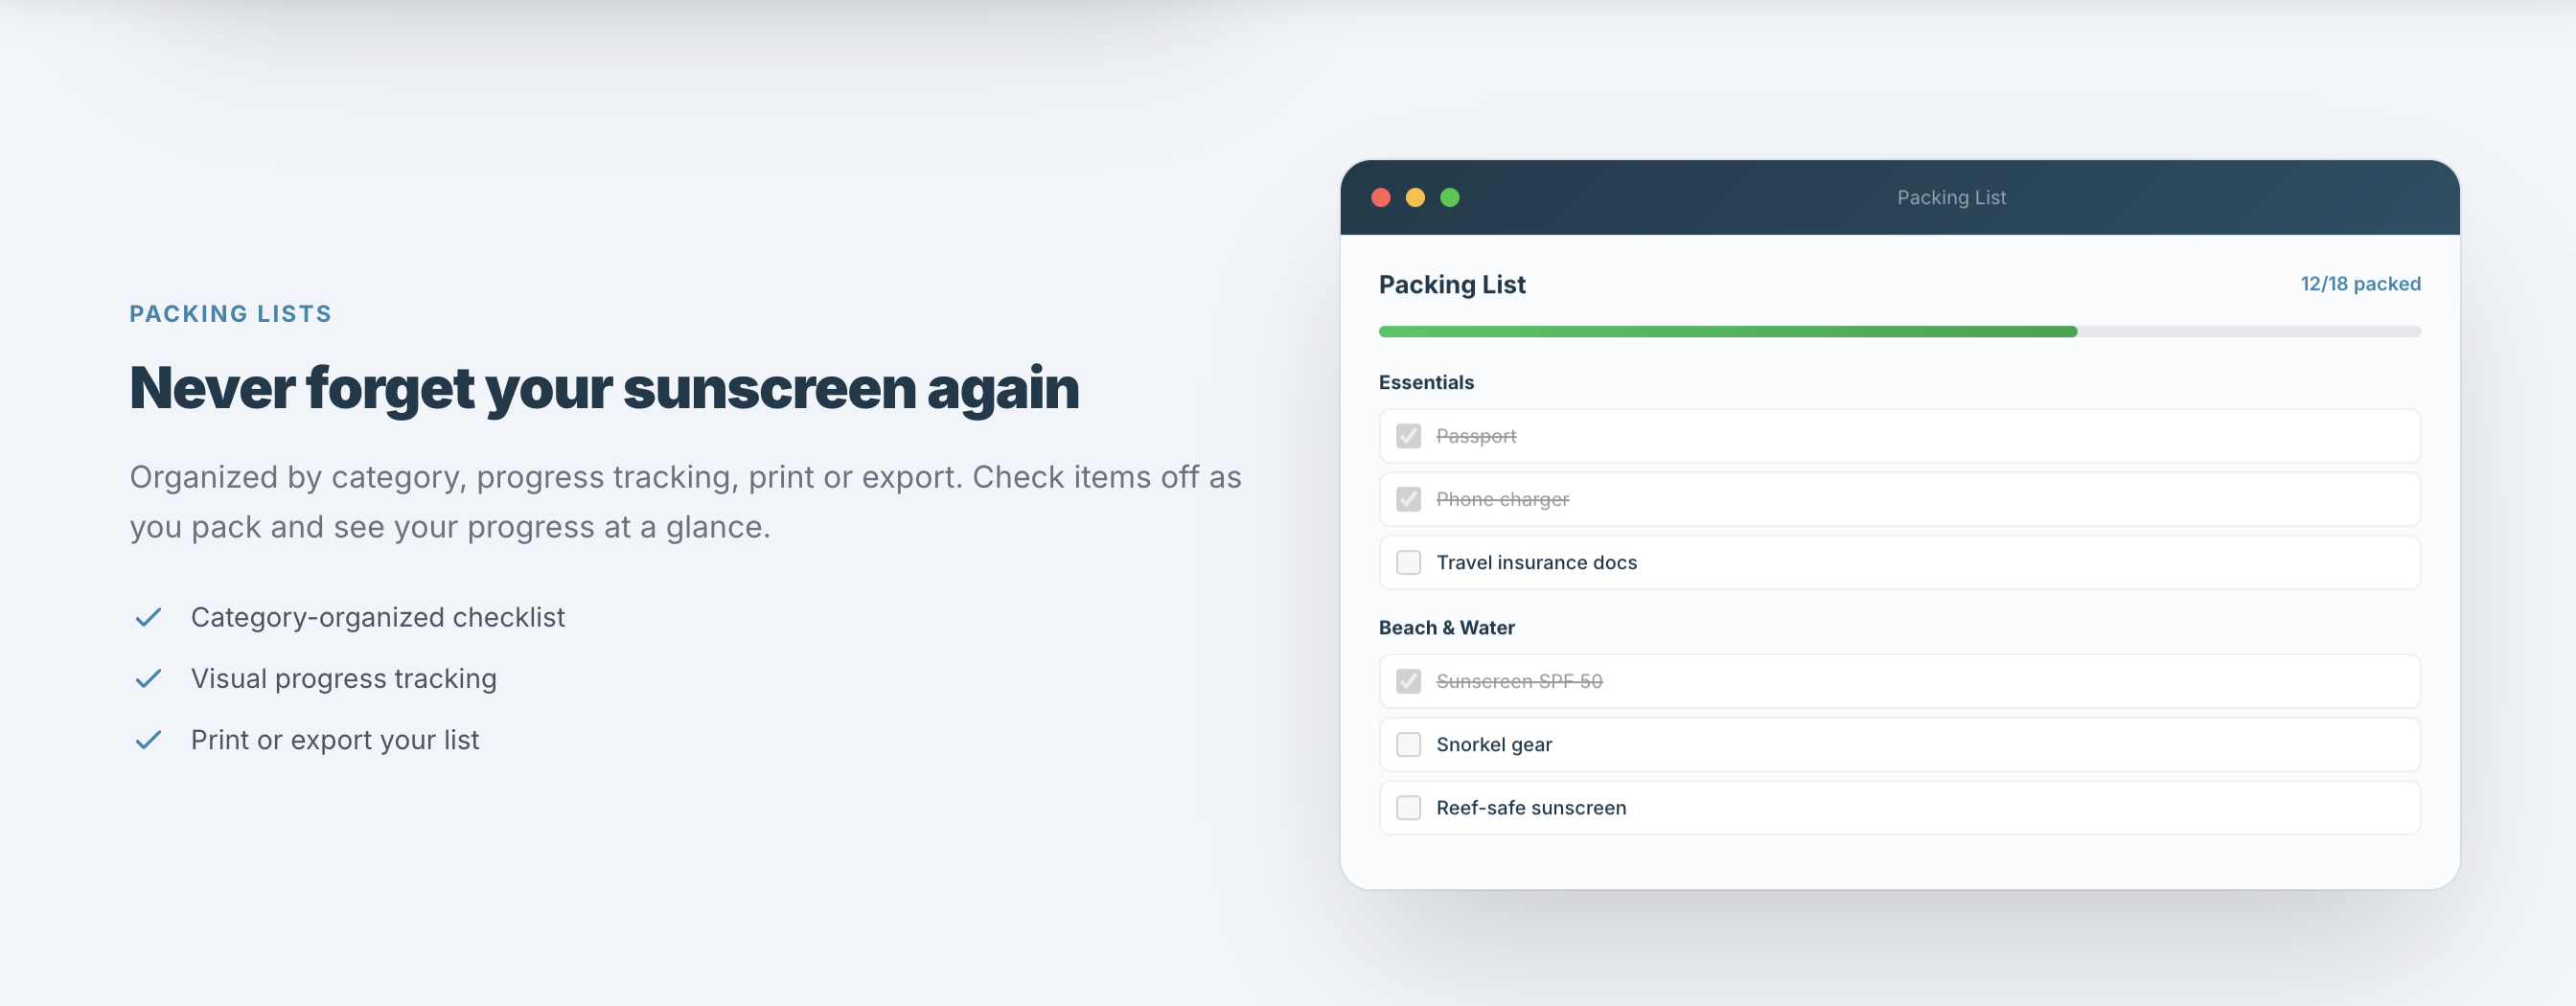The image size is (2576, 1006).
Task: Click the checkmark beside Category-organized checklist
Action: pos(148,618)
